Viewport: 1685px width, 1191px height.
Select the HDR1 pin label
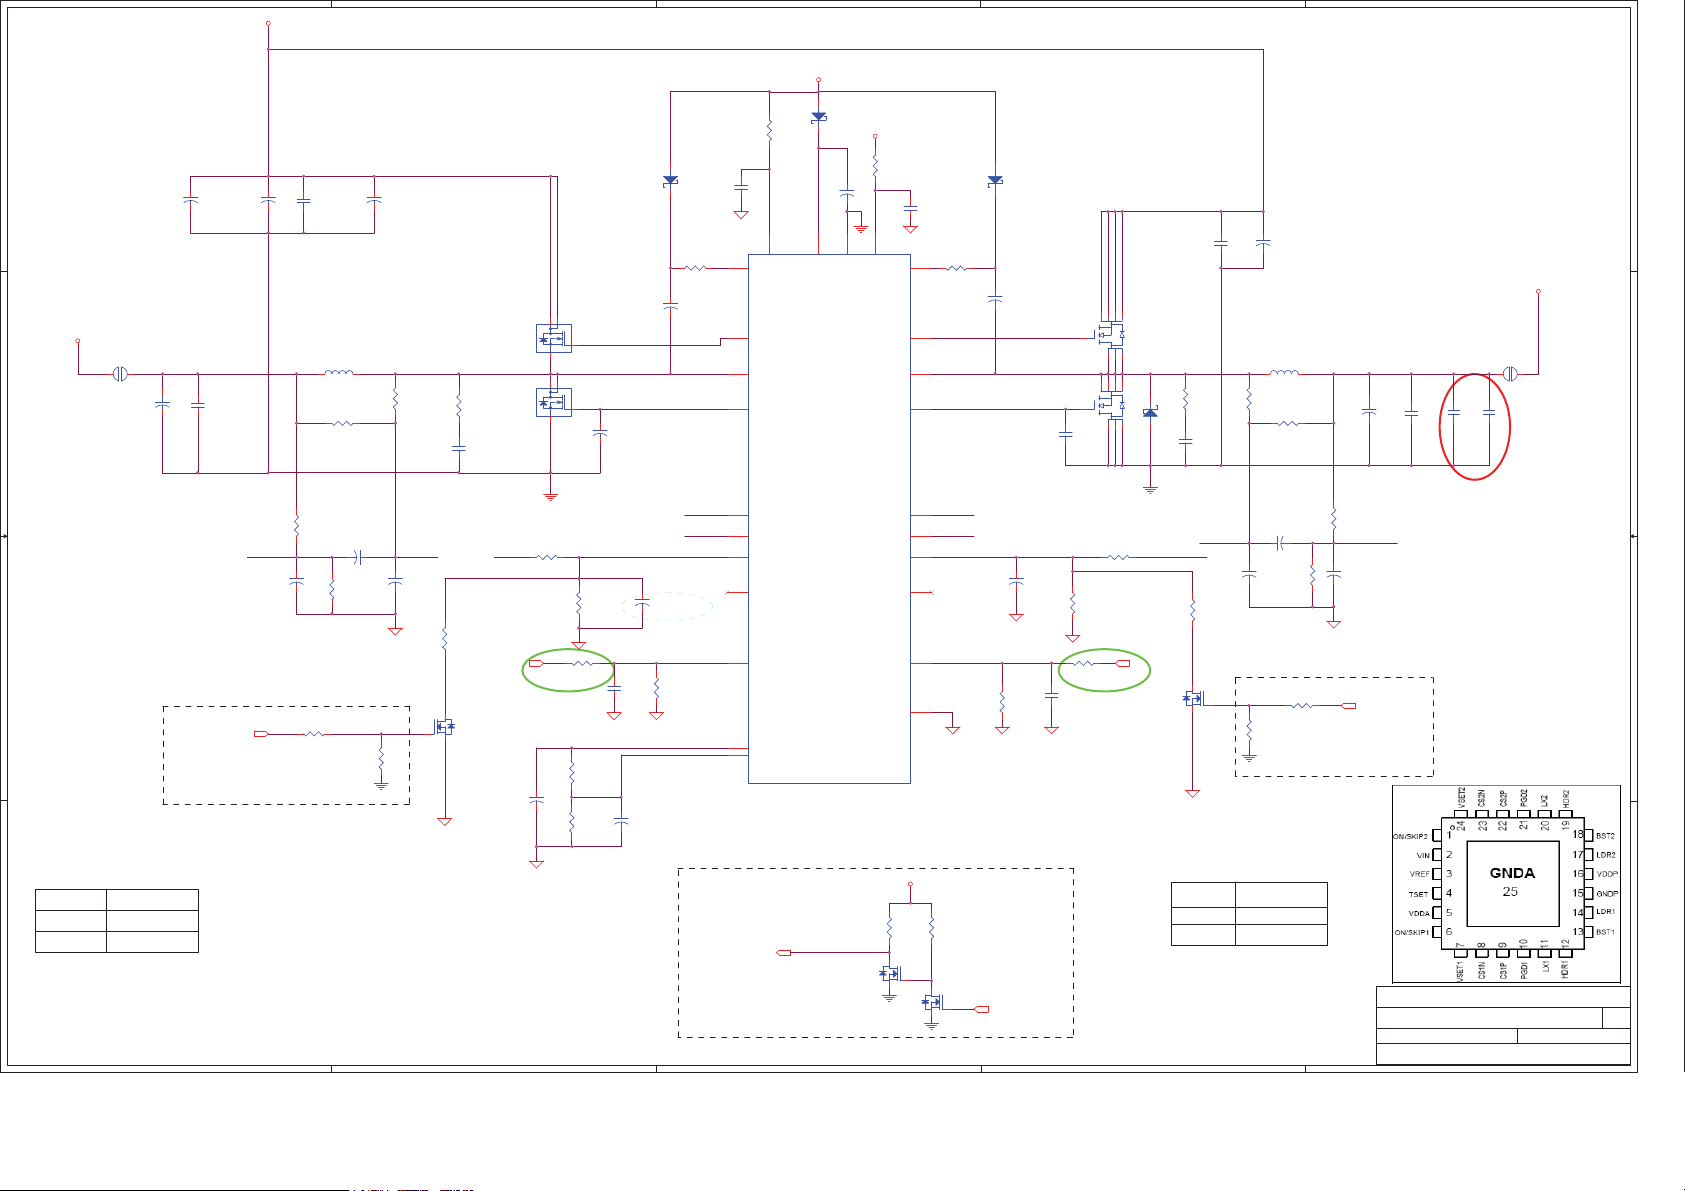1565,968
